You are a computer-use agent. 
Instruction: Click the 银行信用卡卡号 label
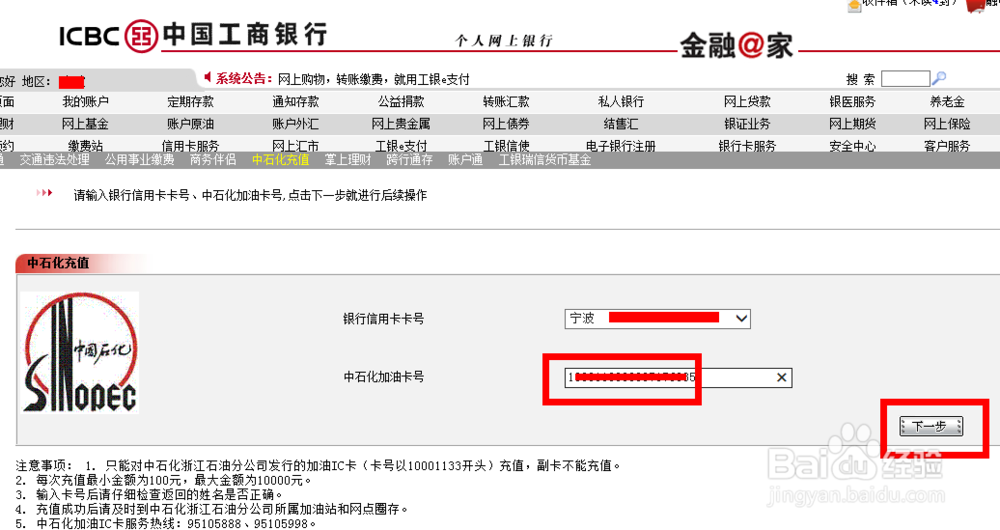[x=383, y=318]
